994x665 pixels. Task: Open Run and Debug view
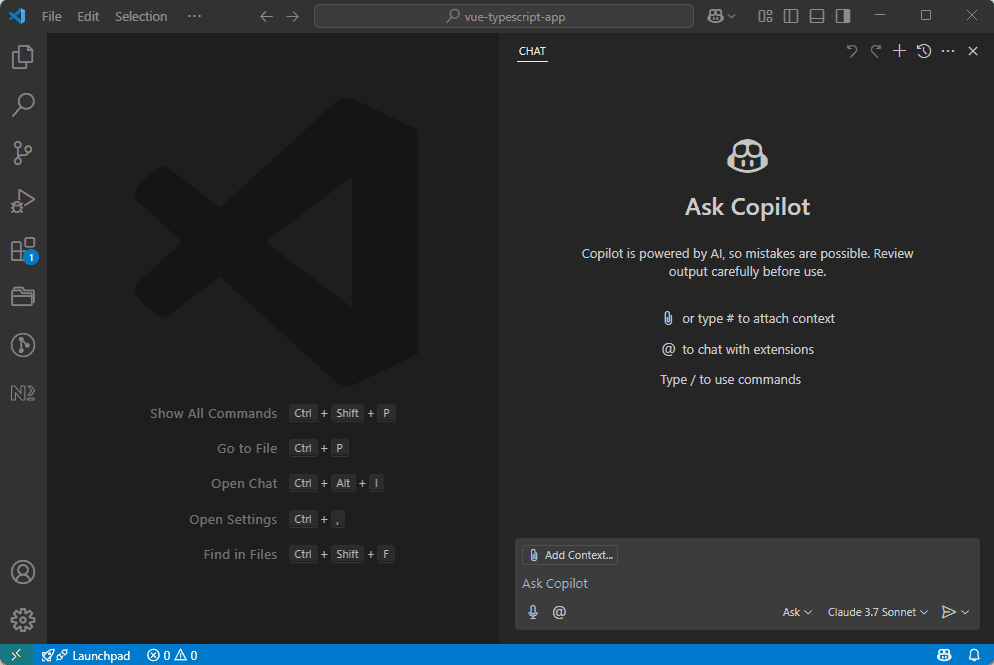[x=23, y=201]
